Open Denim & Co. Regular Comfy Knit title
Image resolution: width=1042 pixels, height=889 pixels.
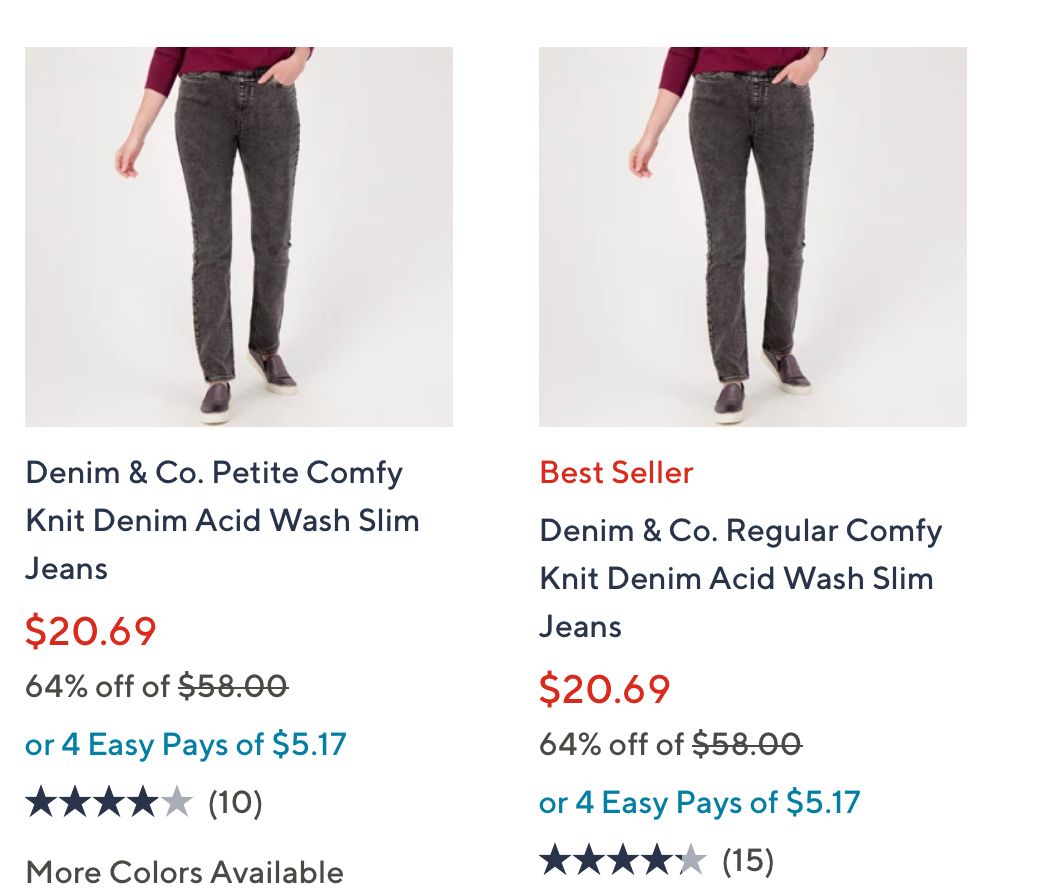(x=740, y=578)
